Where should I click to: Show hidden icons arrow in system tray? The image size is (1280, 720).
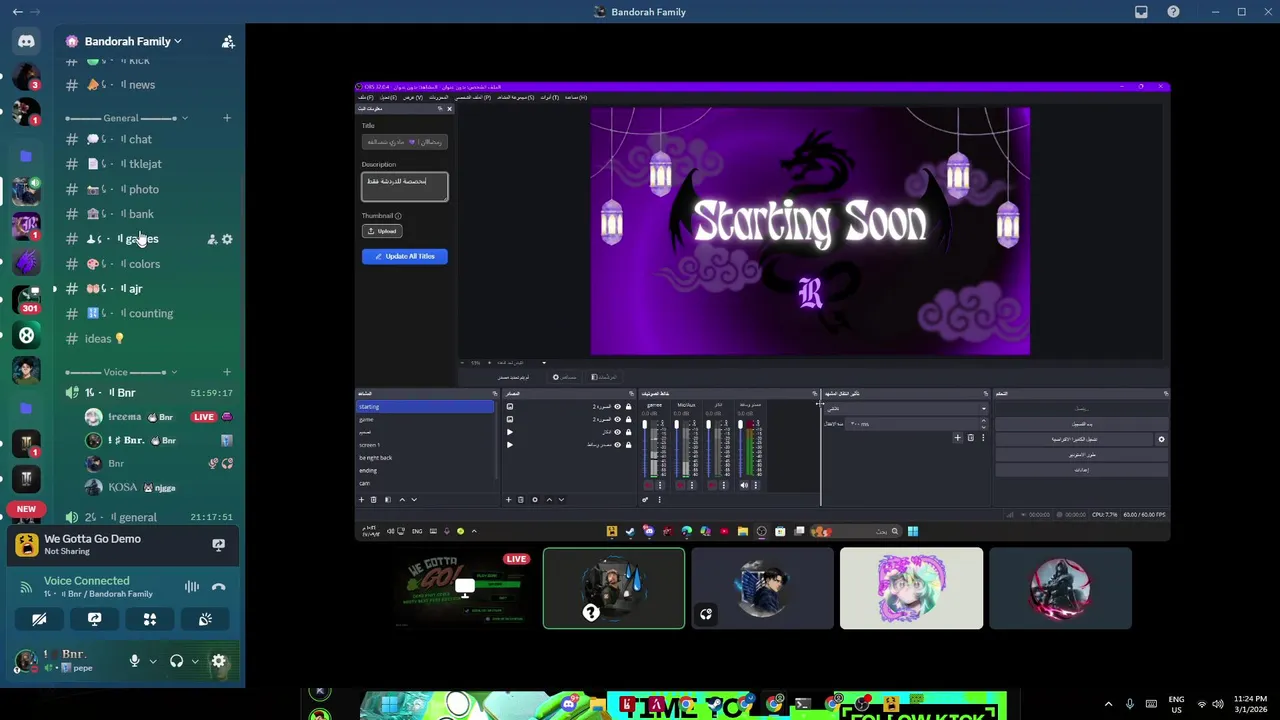1108,704
